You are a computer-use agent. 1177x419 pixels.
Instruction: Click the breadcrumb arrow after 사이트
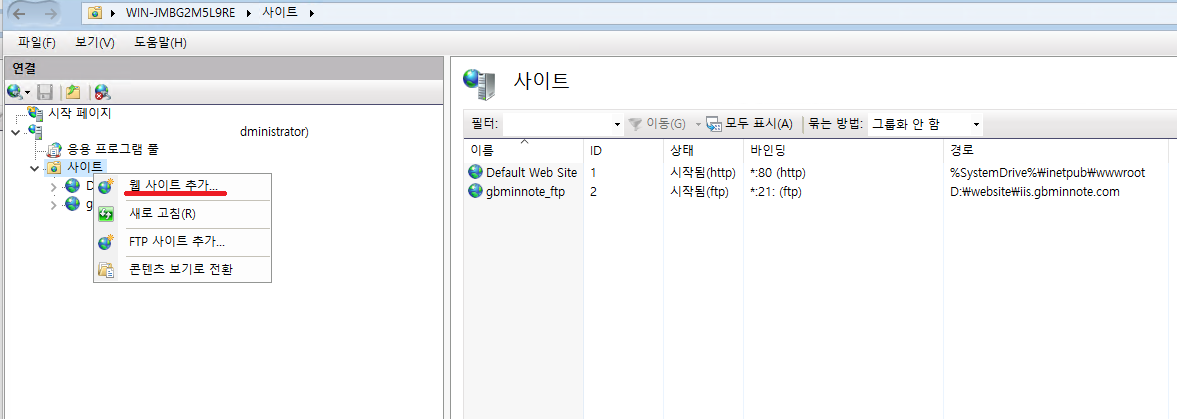312,14
